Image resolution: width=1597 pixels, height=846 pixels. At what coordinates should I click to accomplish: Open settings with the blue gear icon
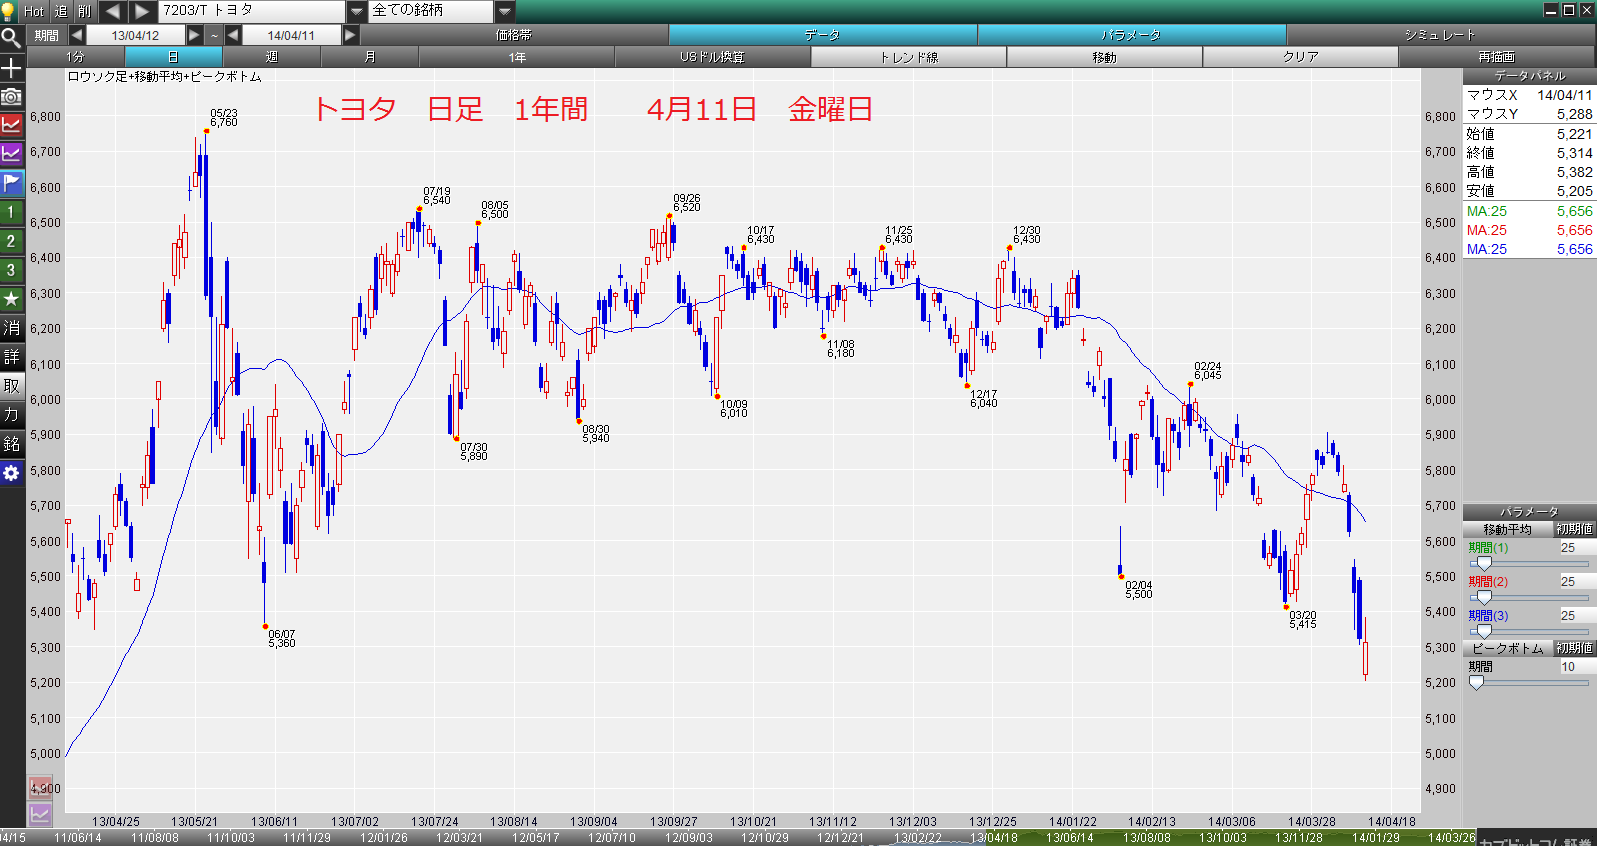(11, 473)
